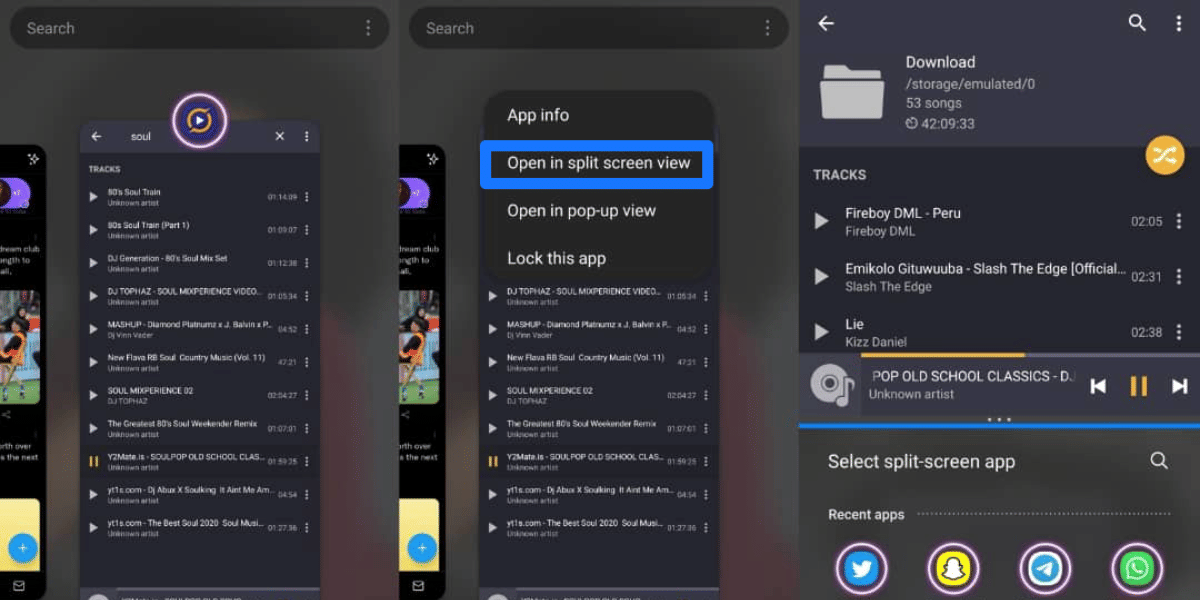The width and height of the screenshot is (1200, 600).
Task: Tap the back arrow in the Download panel
Action: click(x=826, y=22)
